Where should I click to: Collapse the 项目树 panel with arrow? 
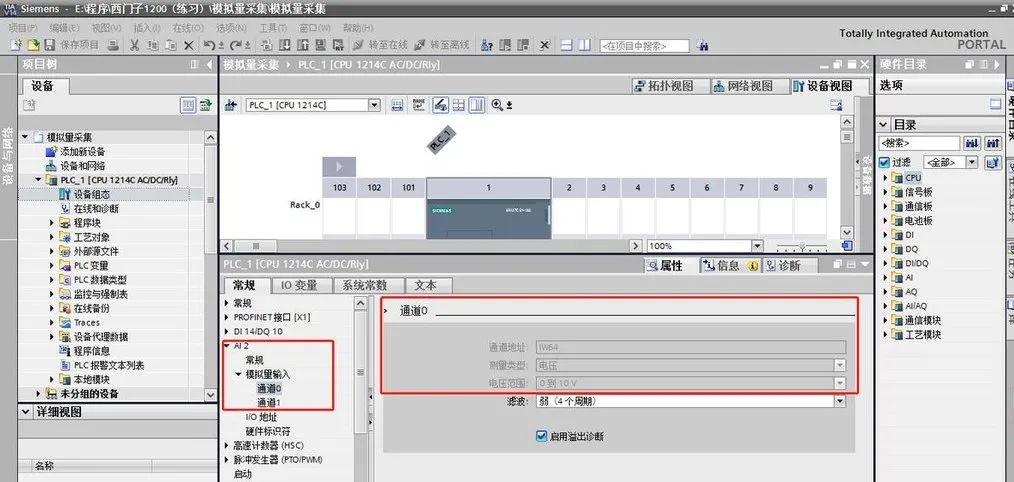[x=209, y=65]
